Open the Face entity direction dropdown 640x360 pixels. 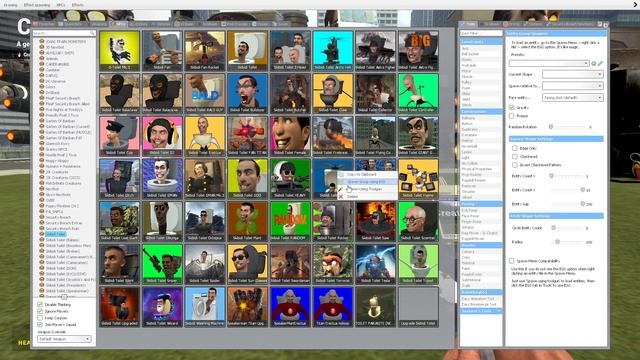(x=572, y=98)
